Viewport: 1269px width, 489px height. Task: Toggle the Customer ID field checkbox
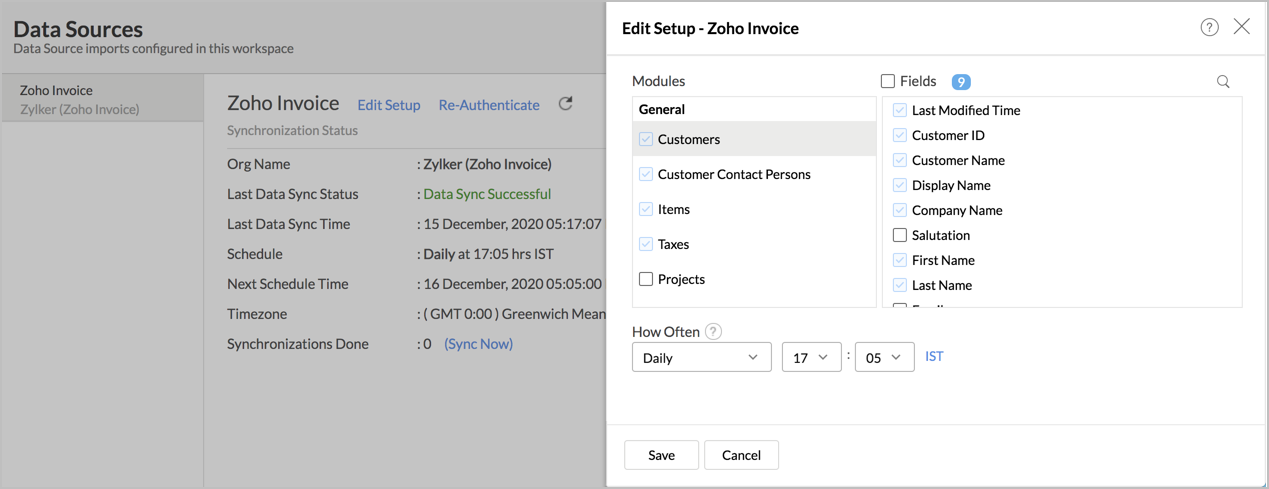tap(900, 135)
